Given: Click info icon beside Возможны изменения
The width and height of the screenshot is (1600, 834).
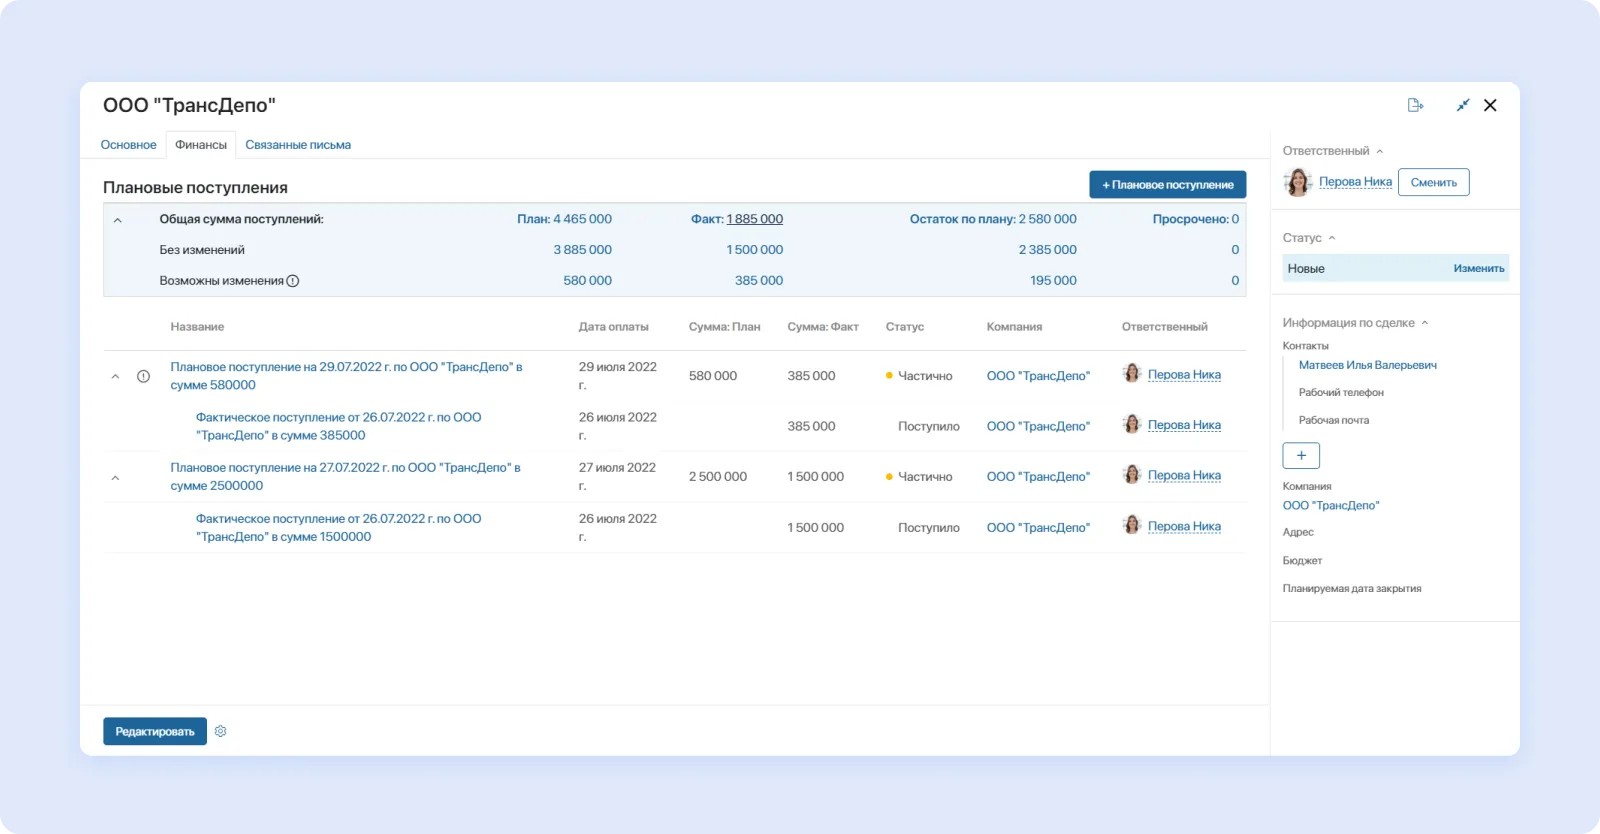Looking at the screenshot, I should click(x=293, y=281).
